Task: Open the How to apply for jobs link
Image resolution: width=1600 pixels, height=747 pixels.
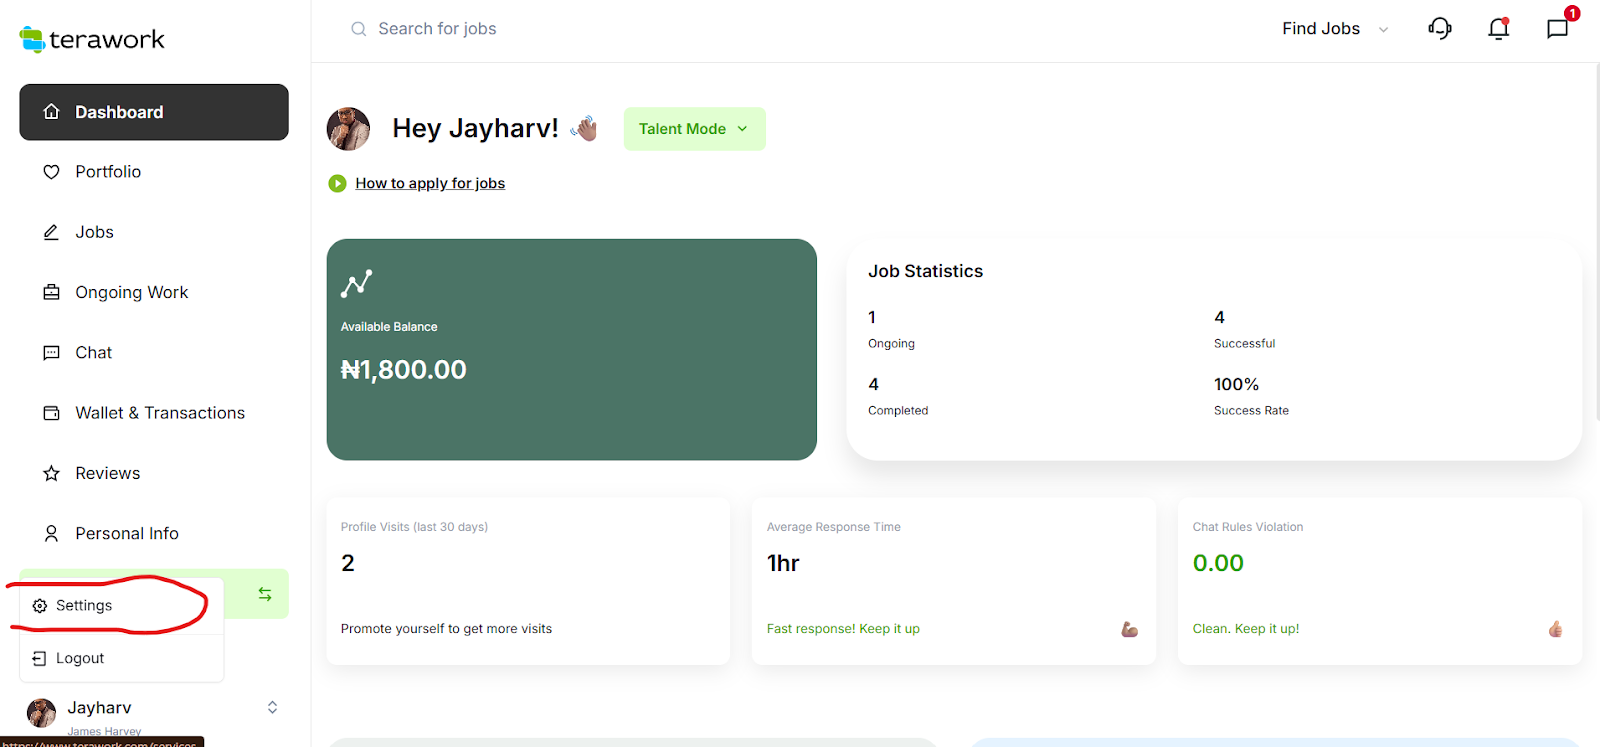Action: (x=430, y=183)
